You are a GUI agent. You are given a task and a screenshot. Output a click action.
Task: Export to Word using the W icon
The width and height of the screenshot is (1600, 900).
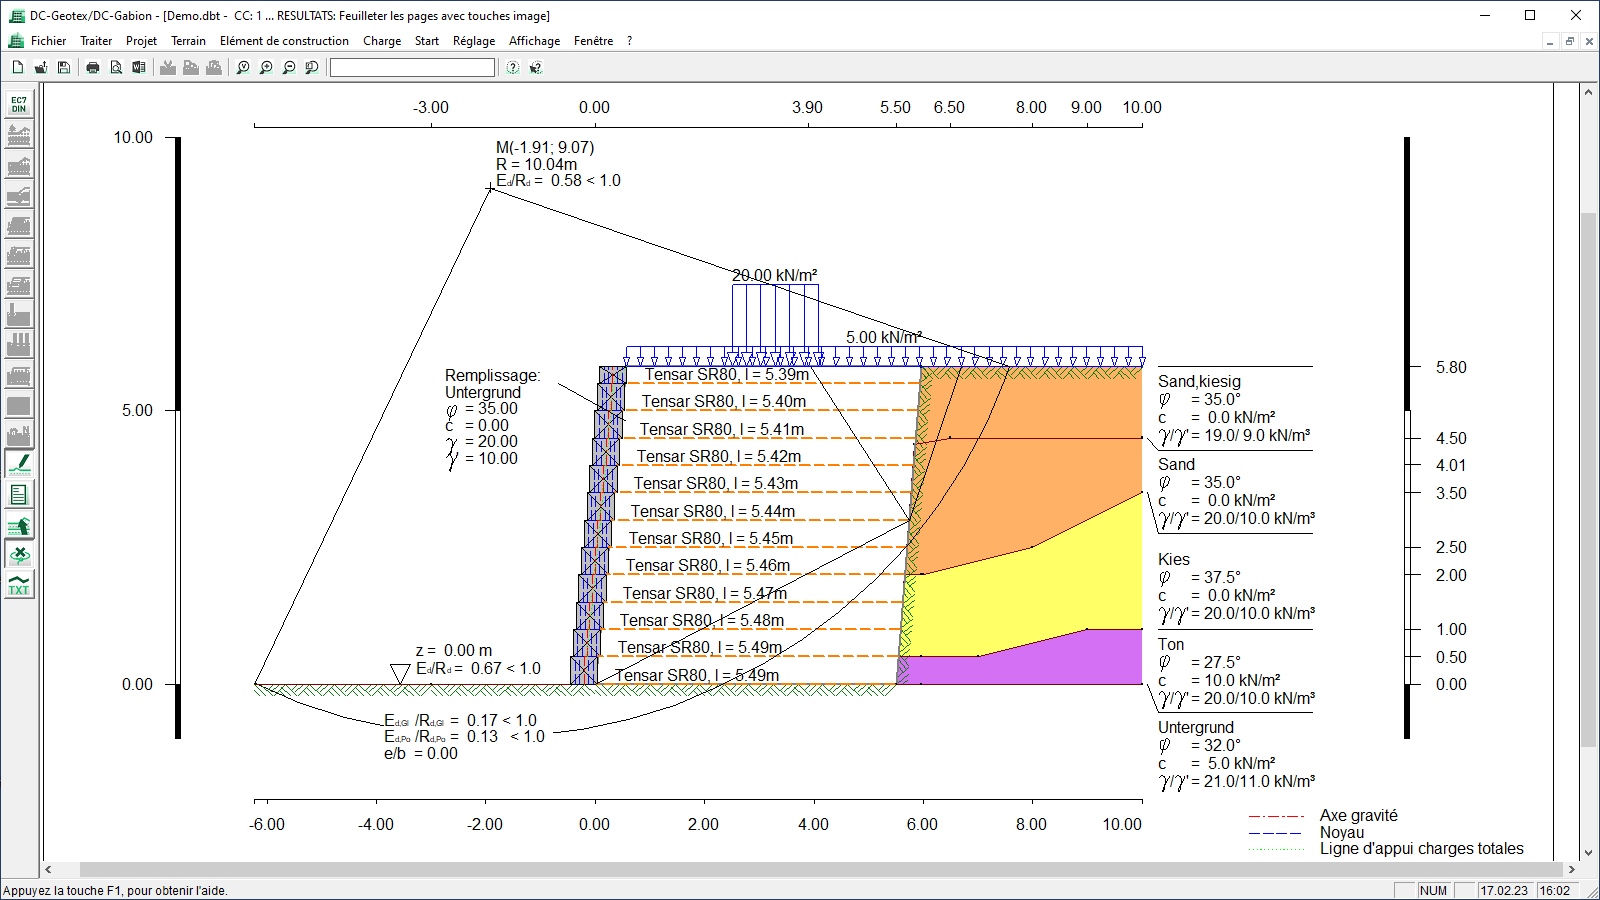click(139, 67)
